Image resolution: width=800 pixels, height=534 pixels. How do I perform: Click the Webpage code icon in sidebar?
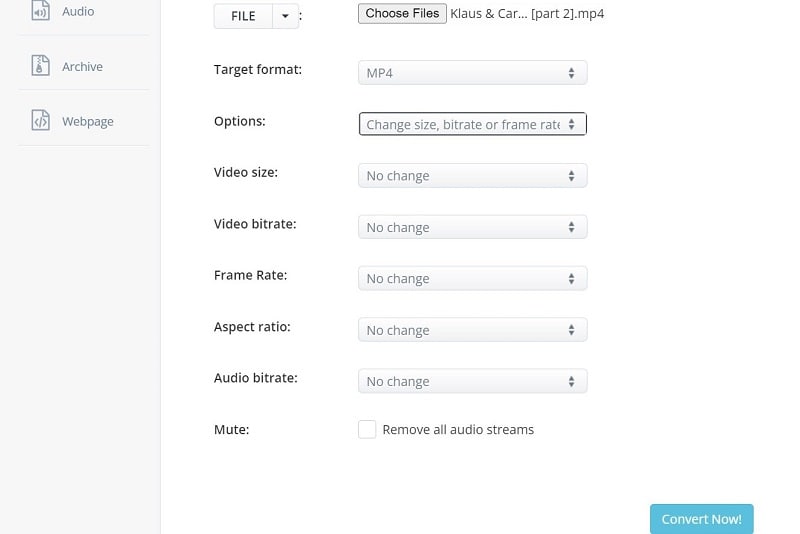point(41,121)
